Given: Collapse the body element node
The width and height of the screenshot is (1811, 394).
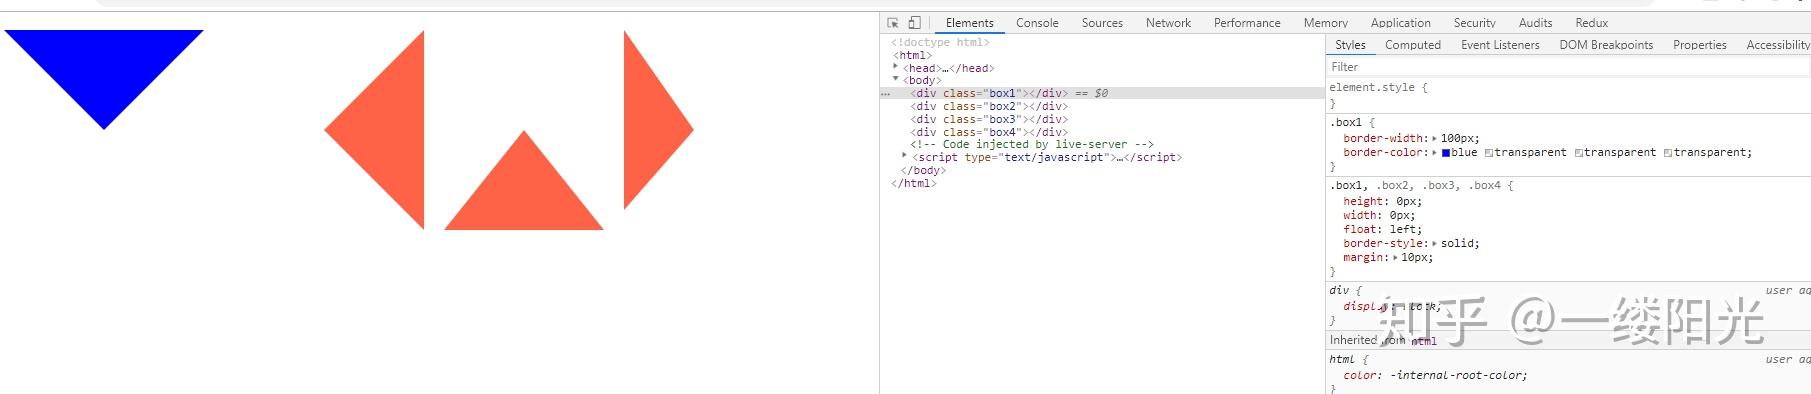Looking at the screenshot, I should (895, 79).
